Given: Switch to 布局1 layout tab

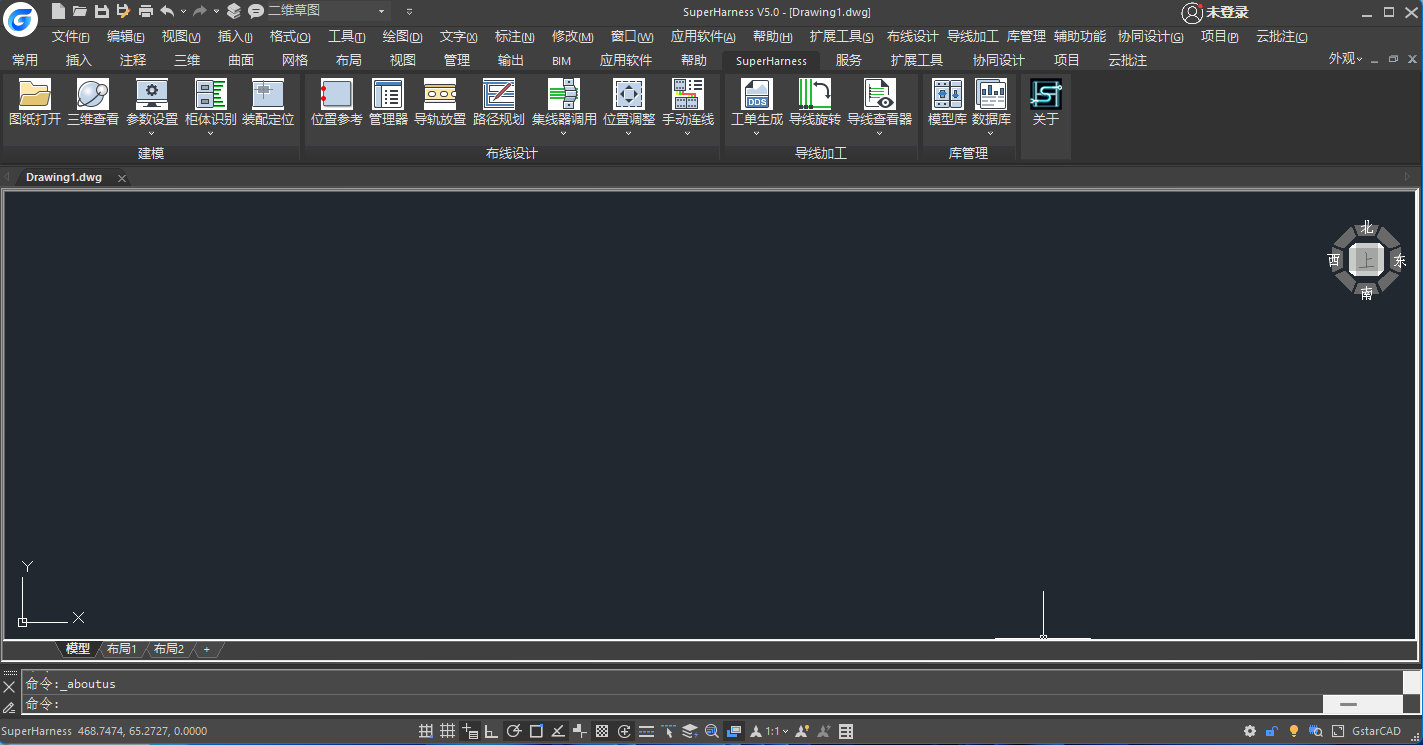Looking at the screenshot, I should [x=121, y=649].
